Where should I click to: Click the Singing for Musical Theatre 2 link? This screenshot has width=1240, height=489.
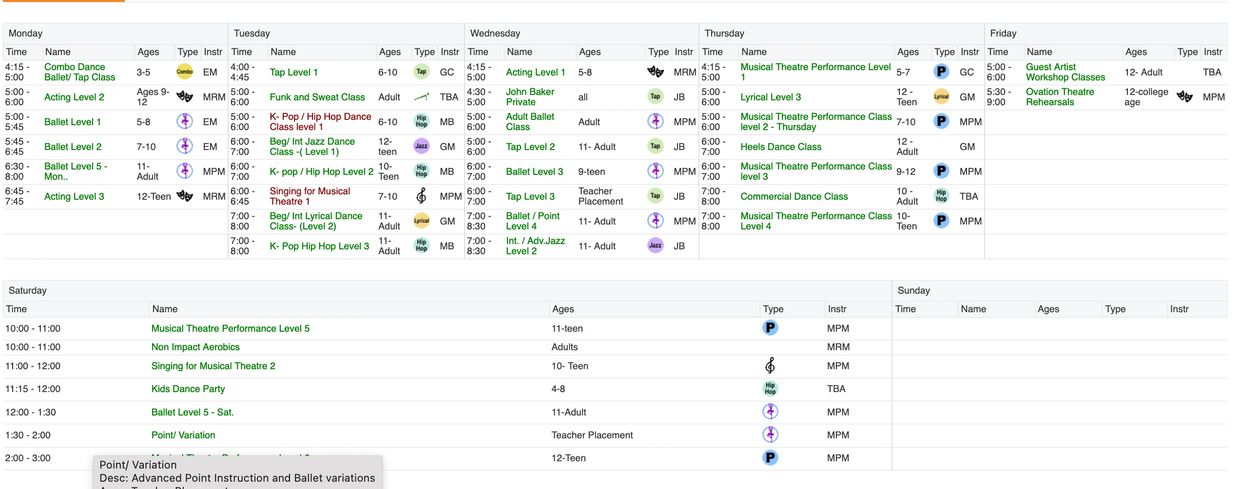coord(213,366)
